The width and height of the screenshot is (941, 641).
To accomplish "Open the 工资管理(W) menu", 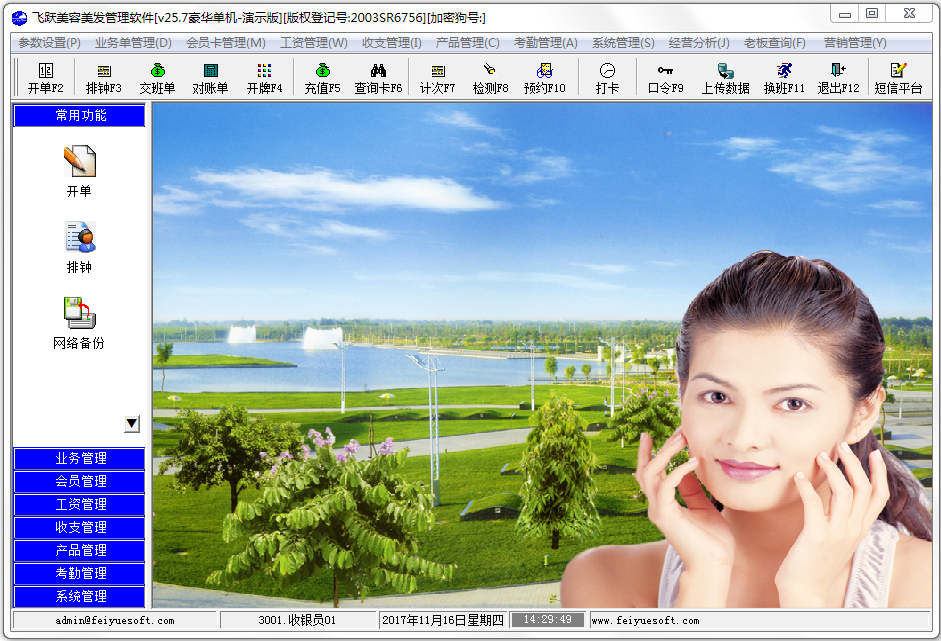I will [313, 43].
